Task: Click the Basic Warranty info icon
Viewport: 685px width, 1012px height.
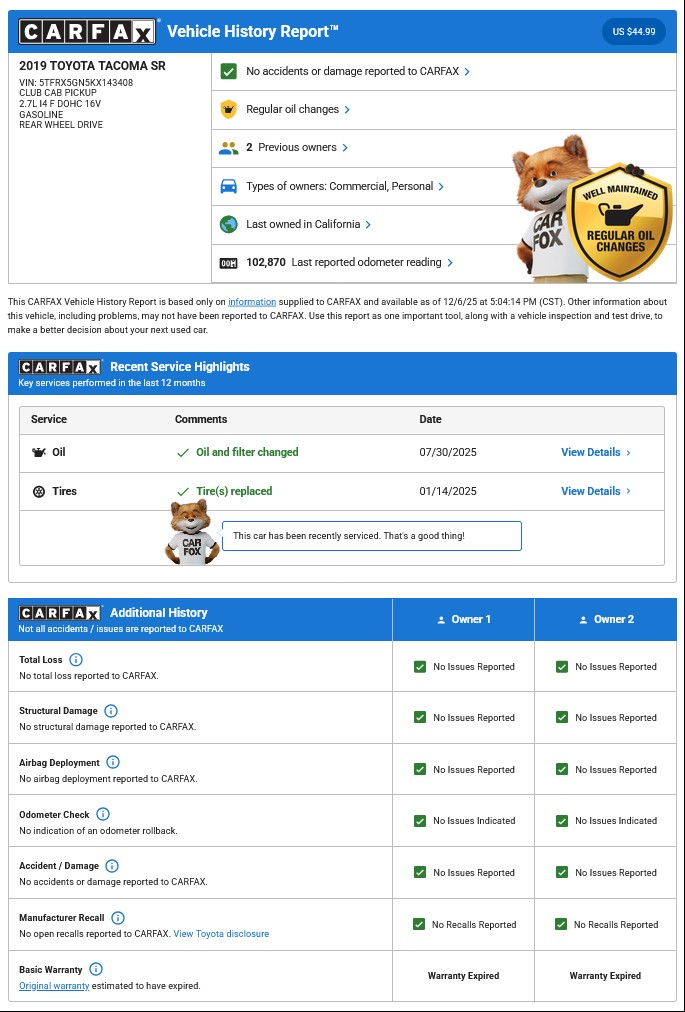Action: tap(96, 970)
